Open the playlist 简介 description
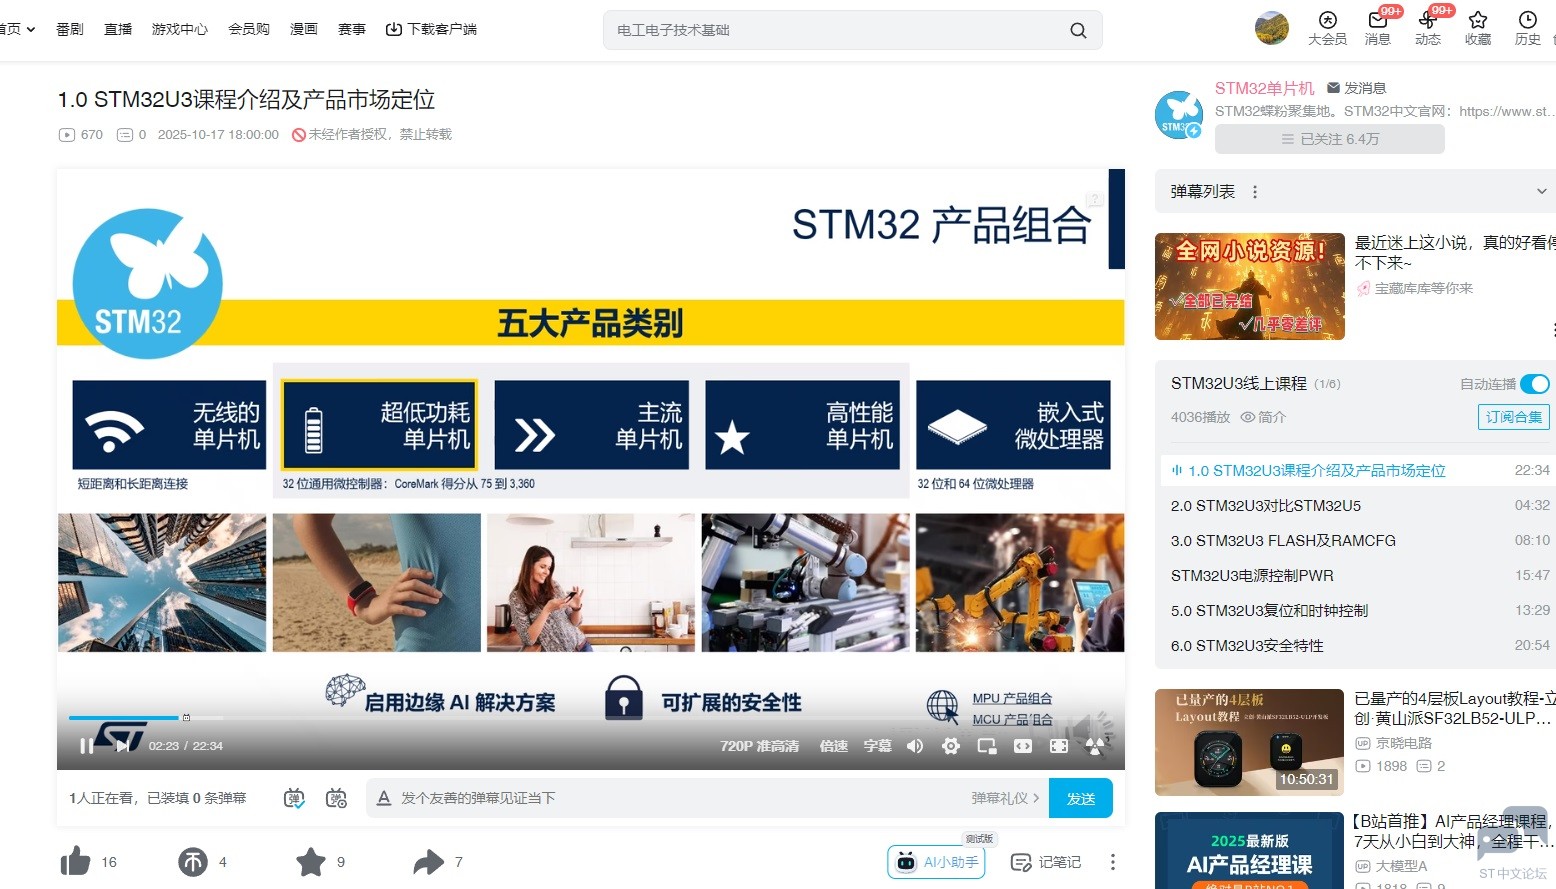The height and width of the screenshot is (889, 1556). click(x=1263, y=417)
